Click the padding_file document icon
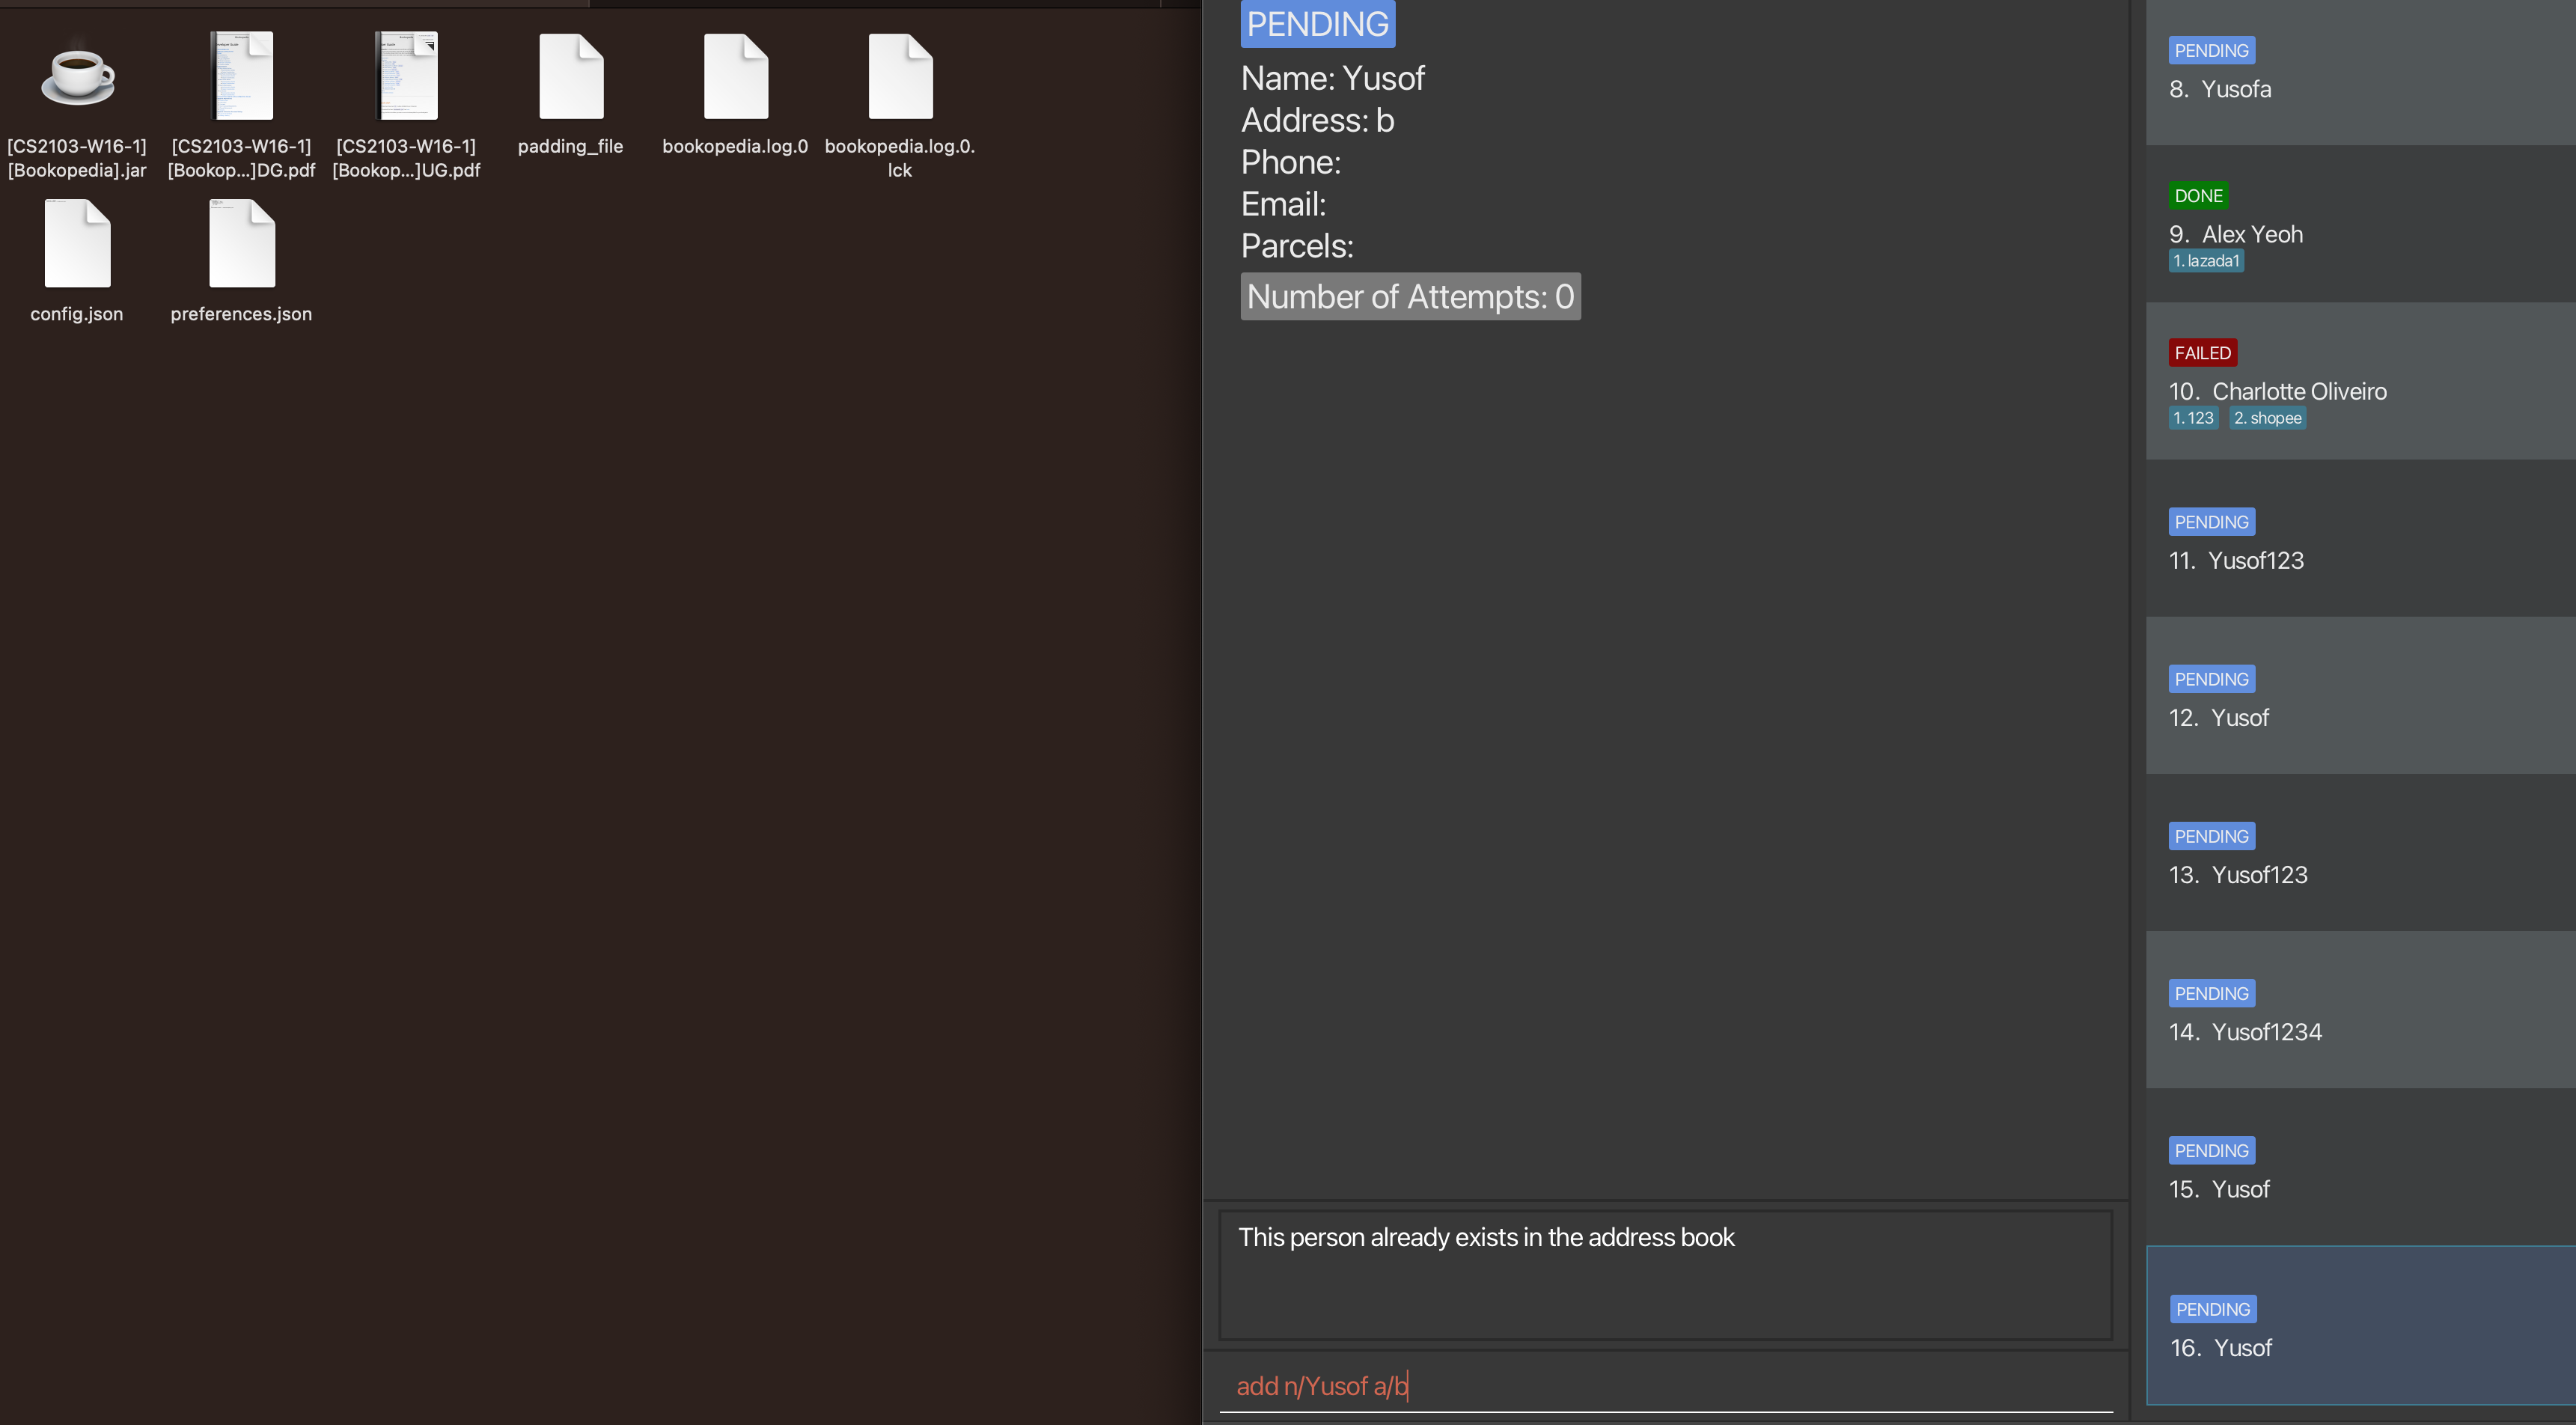Viewport: 2576px width, 1425px height. point(570,77)
